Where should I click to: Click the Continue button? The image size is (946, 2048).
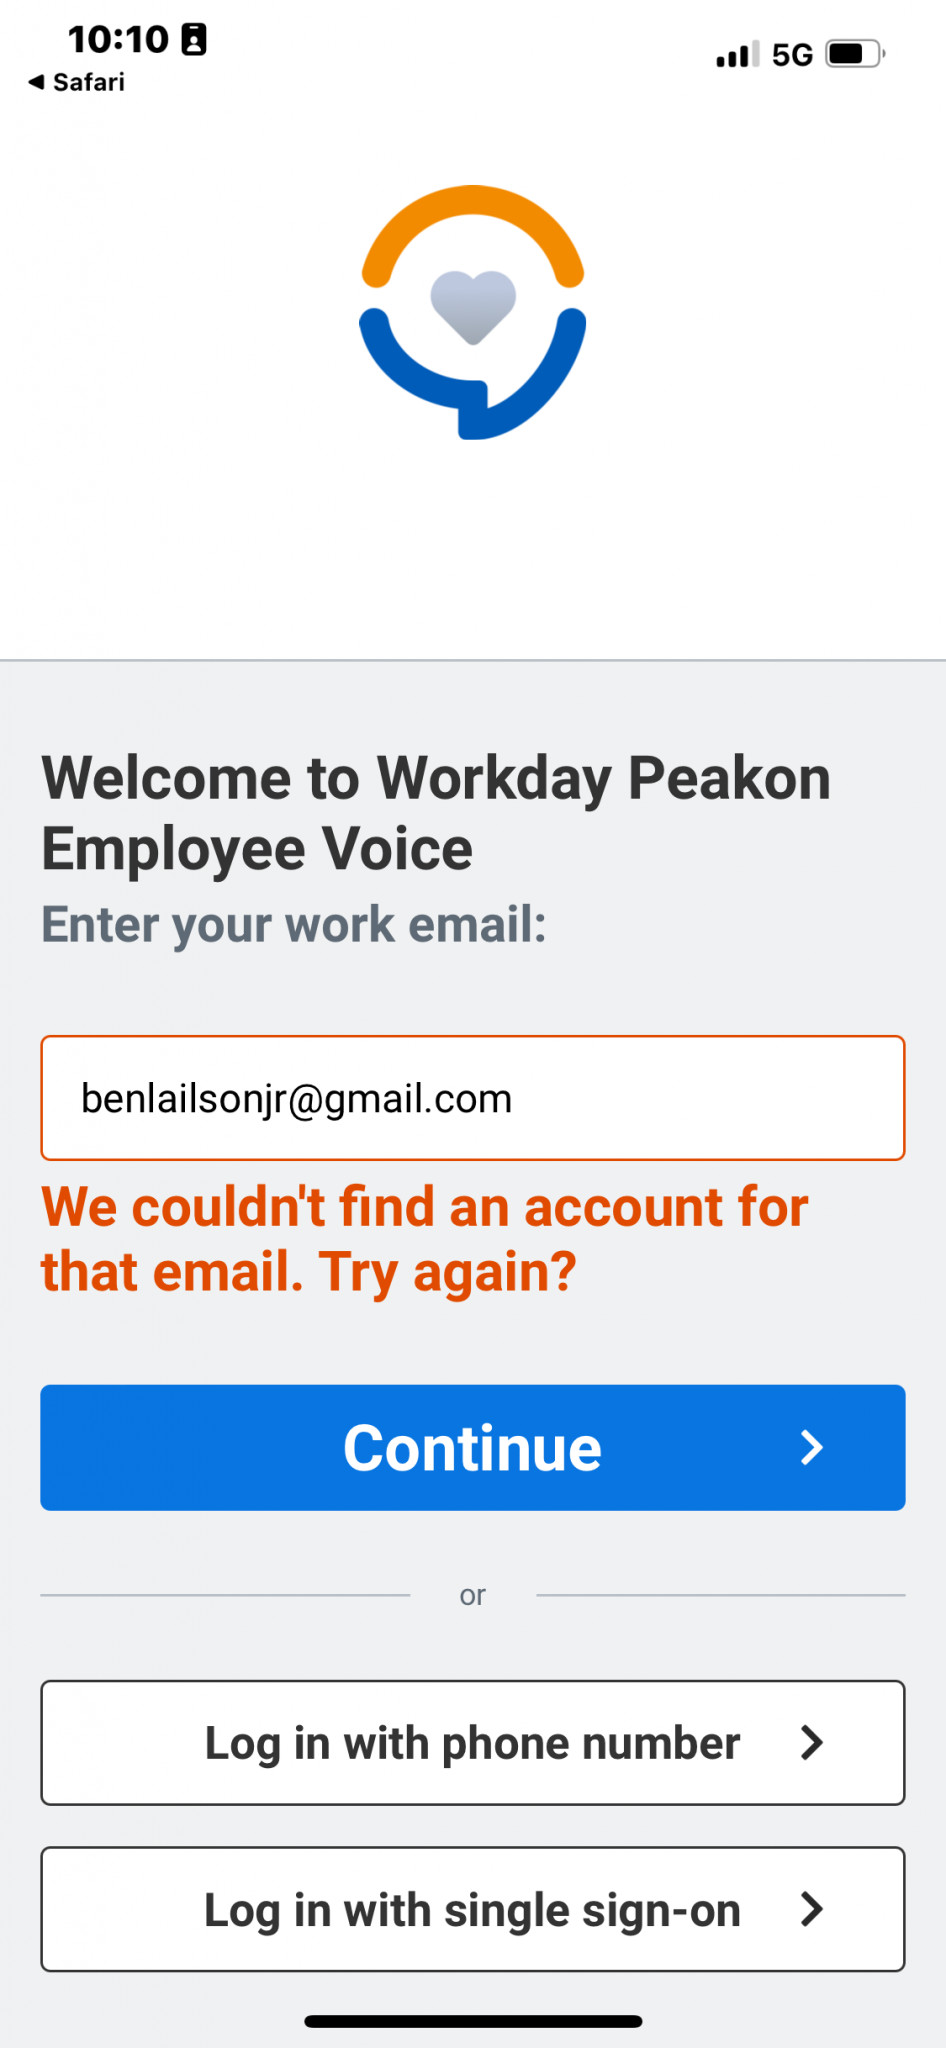point(473,1447)
